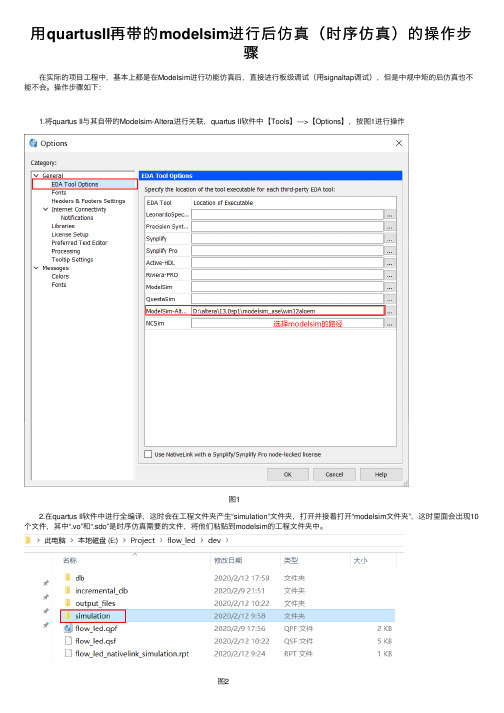Confirm the Options dialog with OK
Image resolution: width=504 pixels, height=713 pixels.
coord(287,474)
